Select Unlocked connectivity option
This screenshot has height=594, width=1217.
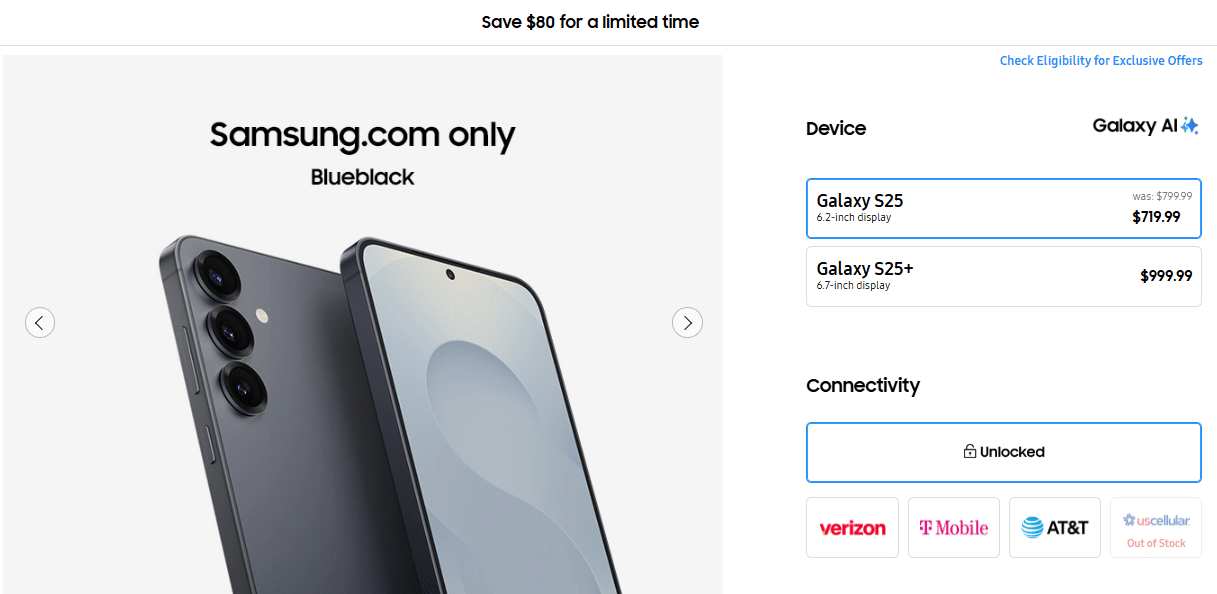(1004, 452)
